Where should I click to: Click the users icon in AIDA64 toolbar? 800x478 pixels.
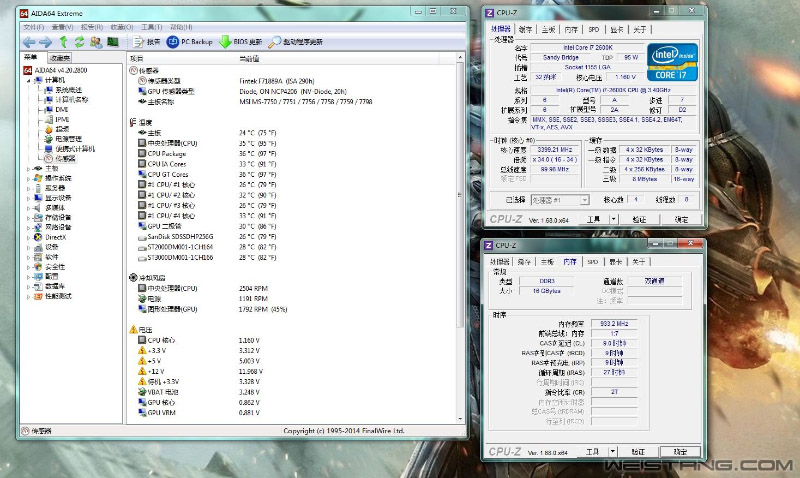pyautogui.click(x=96, y=42)
